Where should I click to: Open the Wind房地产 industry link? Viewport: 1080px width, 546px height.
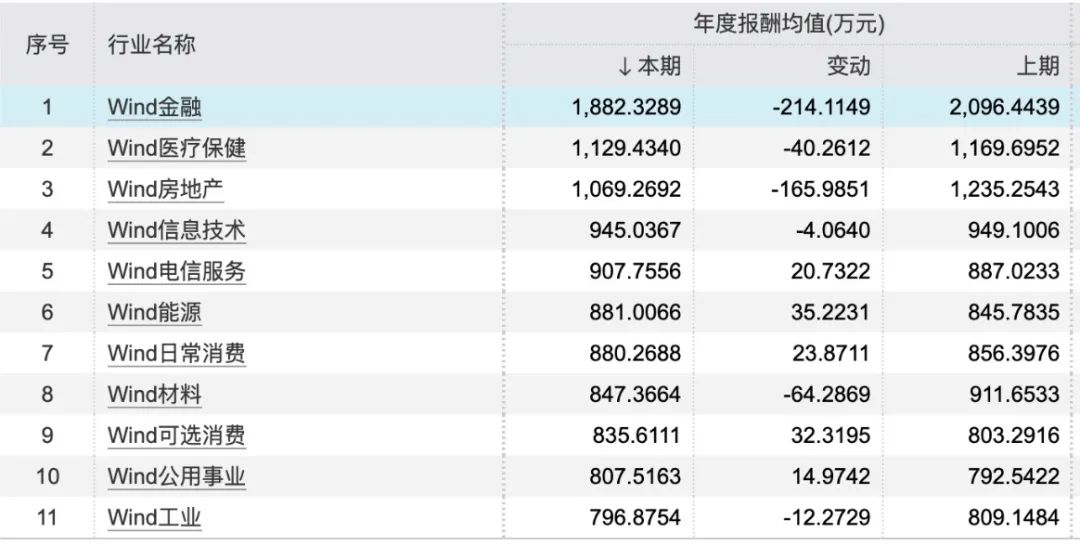click(165, 189)
